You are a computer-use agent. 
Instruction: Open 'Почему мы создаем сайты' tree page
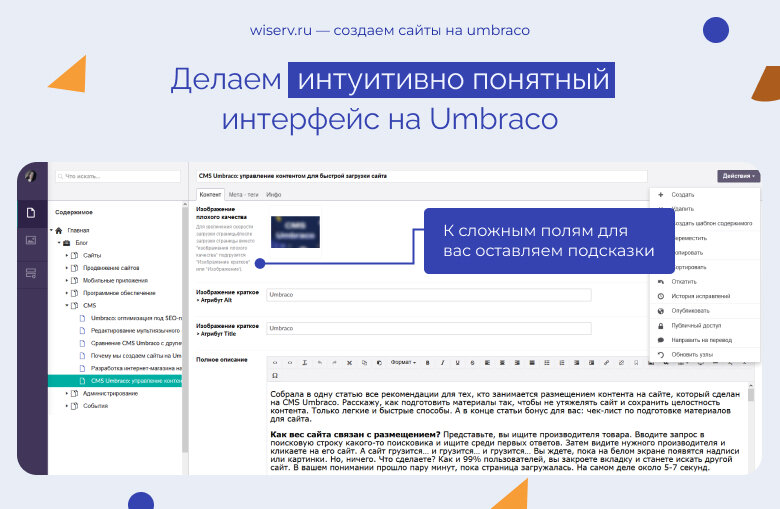[x=136, y=356]
